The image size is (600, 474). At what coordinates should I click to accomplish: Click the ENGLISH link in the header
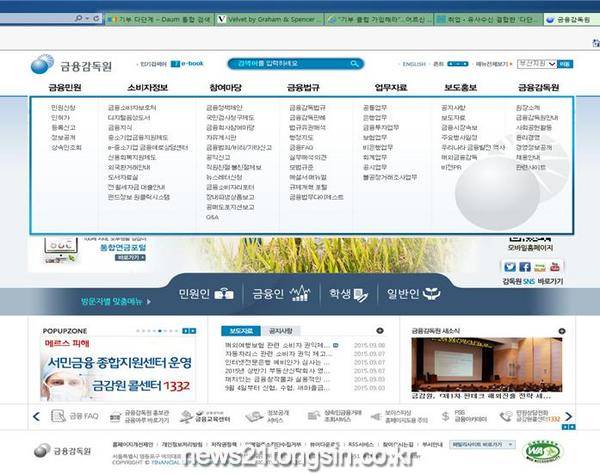point(414,64)
